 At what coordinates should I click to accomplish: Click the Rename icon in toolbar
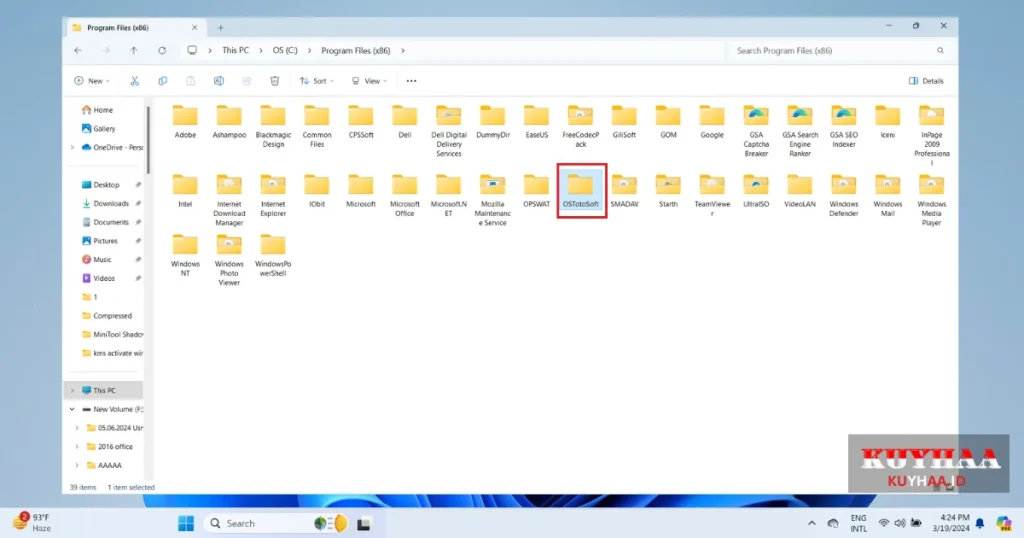pos(219,81)
